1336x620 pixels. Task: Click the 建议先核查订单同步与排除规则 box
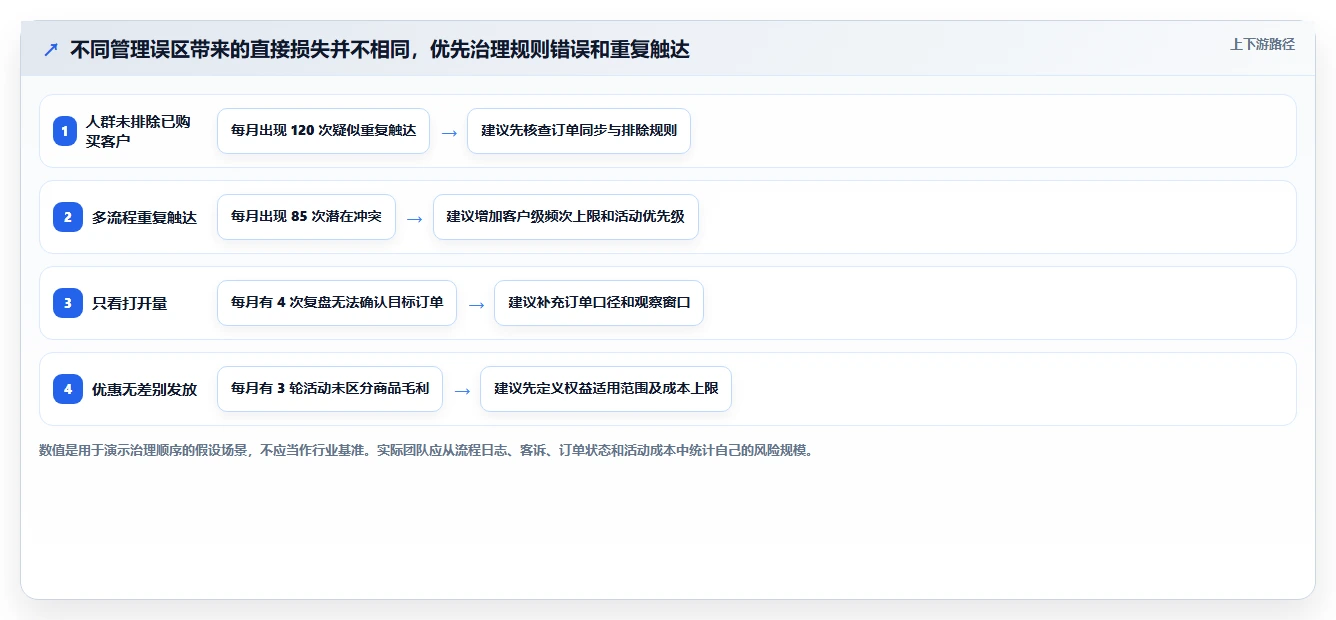pos(579,131)
